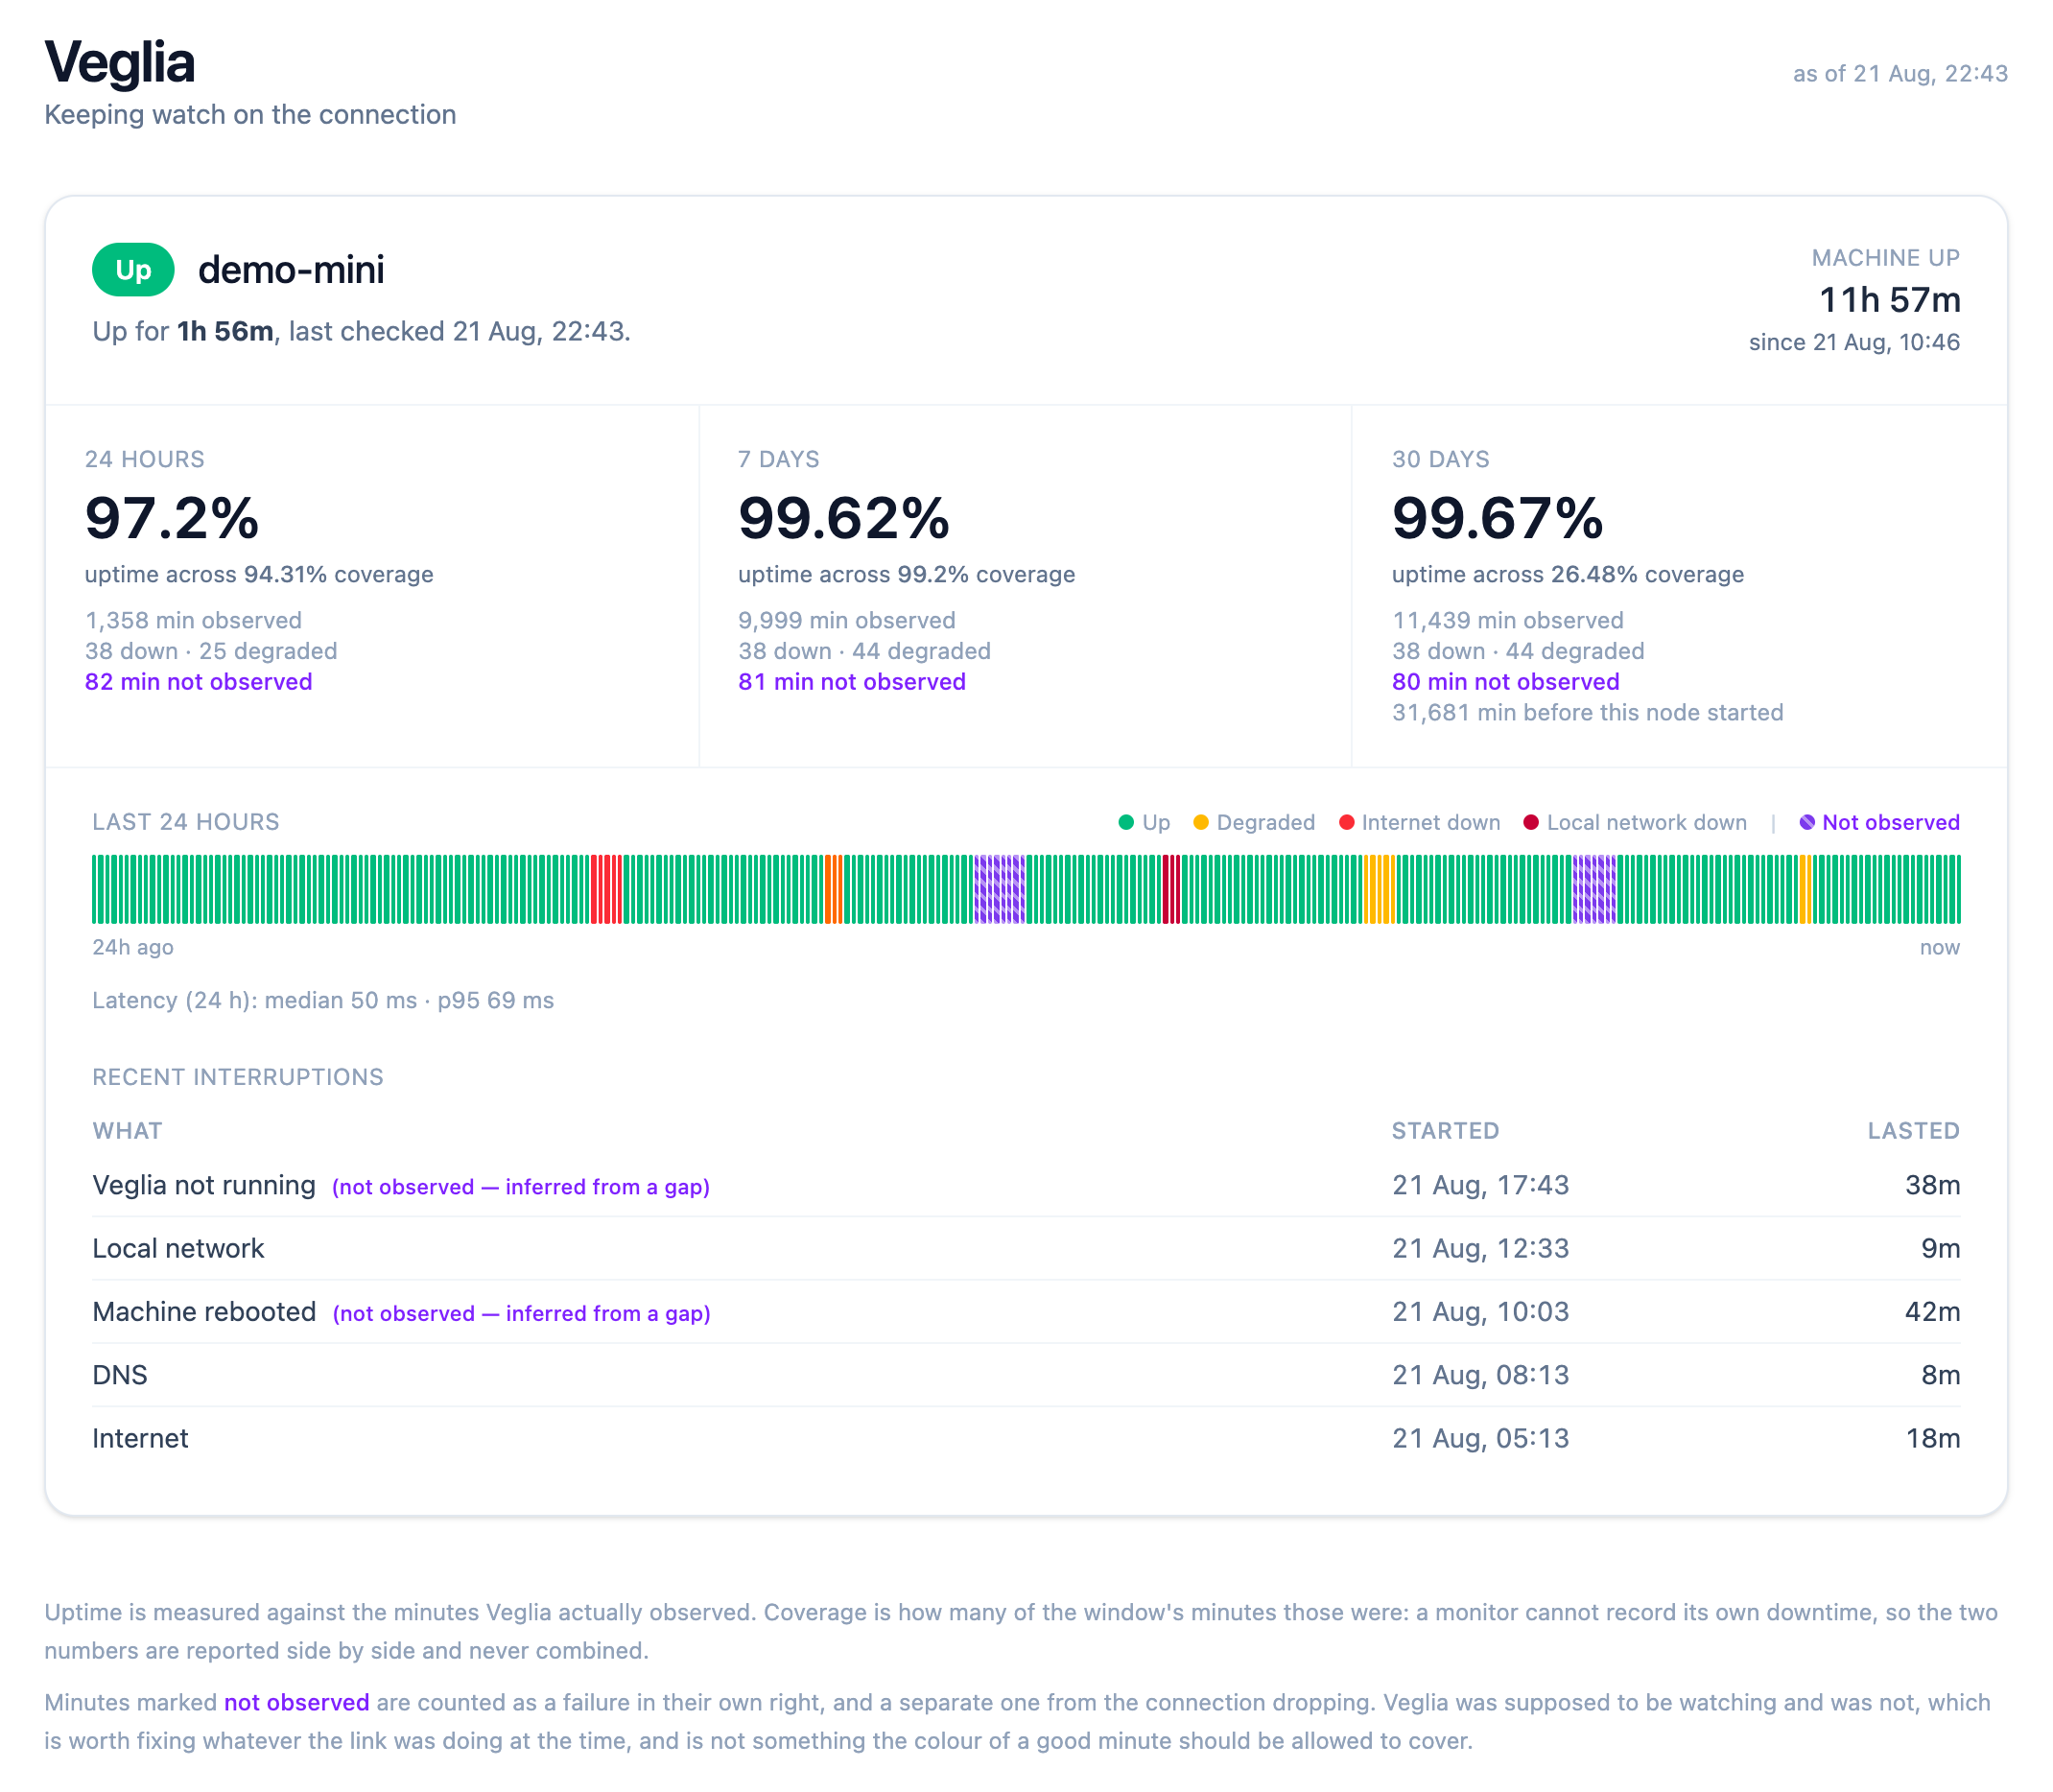The height and width of the screenshot is (1792, 2053).
Task: Click '9,999 min observed' text
Action: (x=847, y=620)
